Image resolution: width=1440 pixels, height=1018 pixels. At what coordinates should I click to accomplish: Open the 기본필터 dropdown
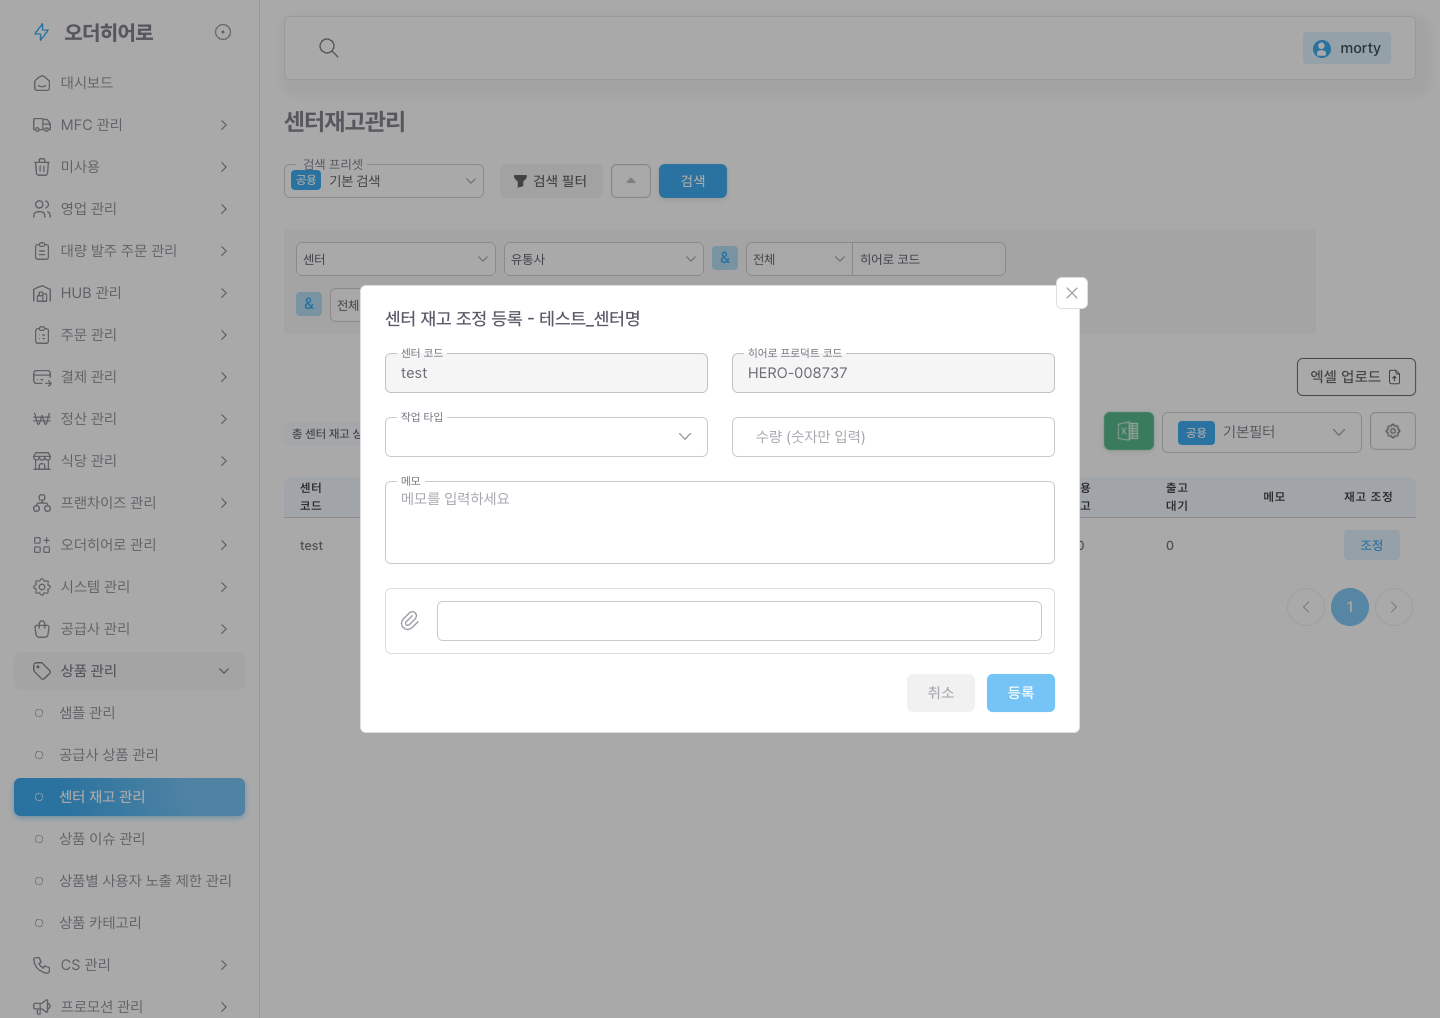click(1262, 432)
